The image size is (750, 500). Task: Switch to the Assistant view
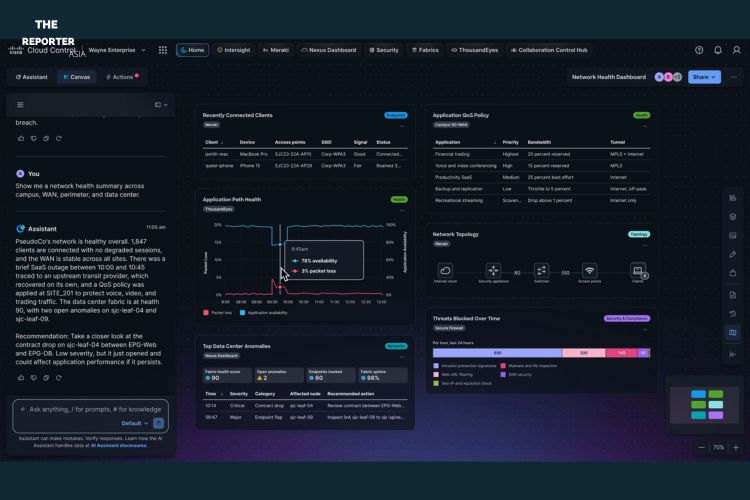pyautogui.click(x=32, y=77)
